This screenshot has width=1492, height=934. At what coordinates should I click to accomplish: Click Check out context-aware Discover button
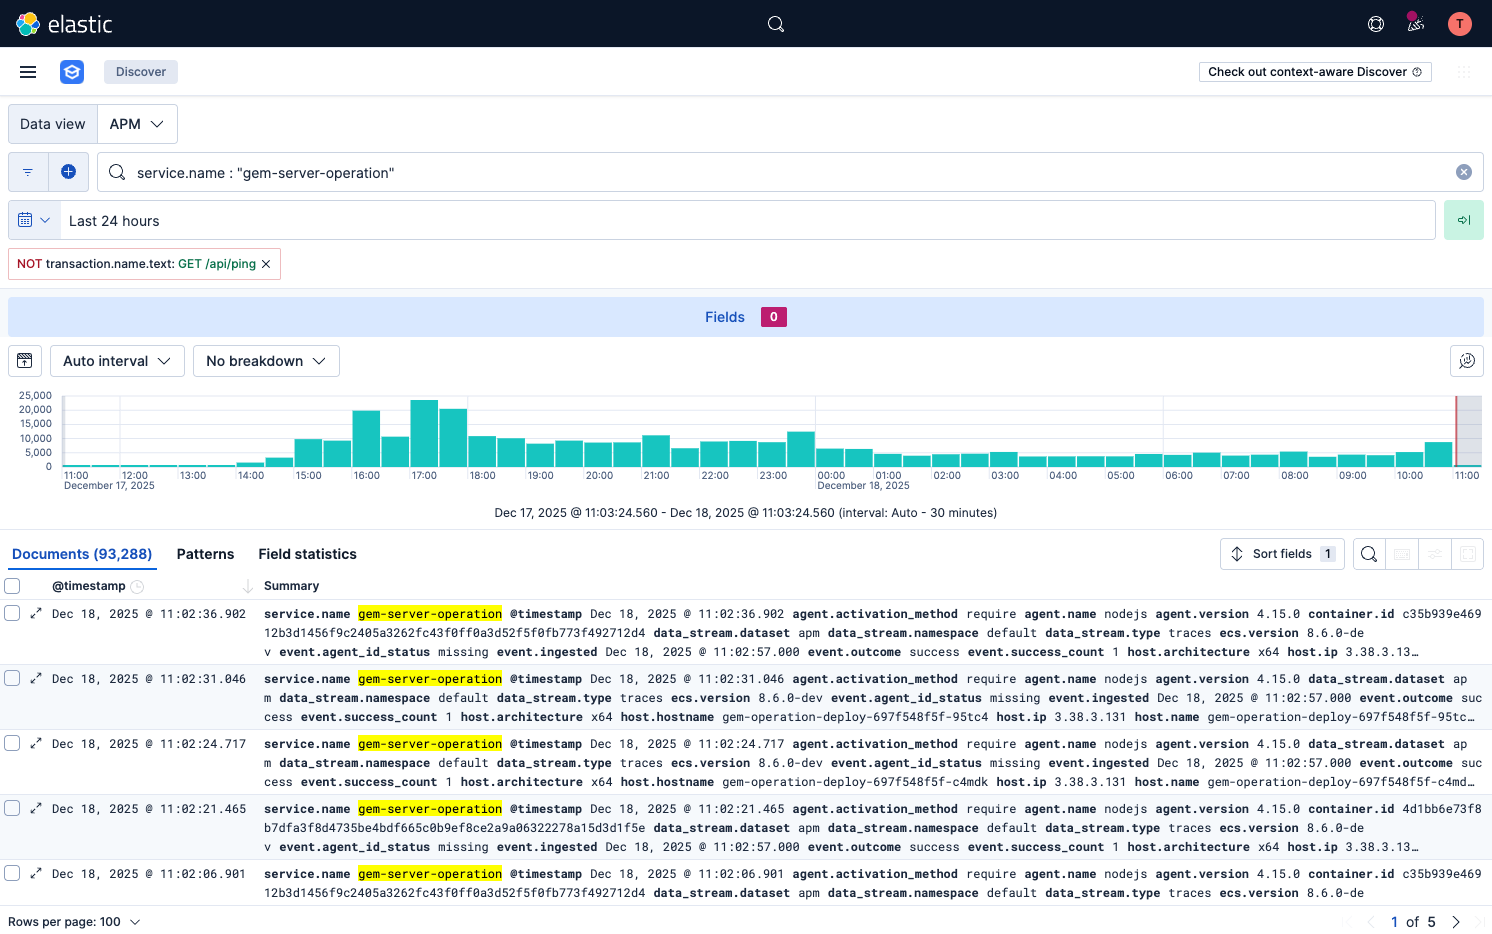1314,72
